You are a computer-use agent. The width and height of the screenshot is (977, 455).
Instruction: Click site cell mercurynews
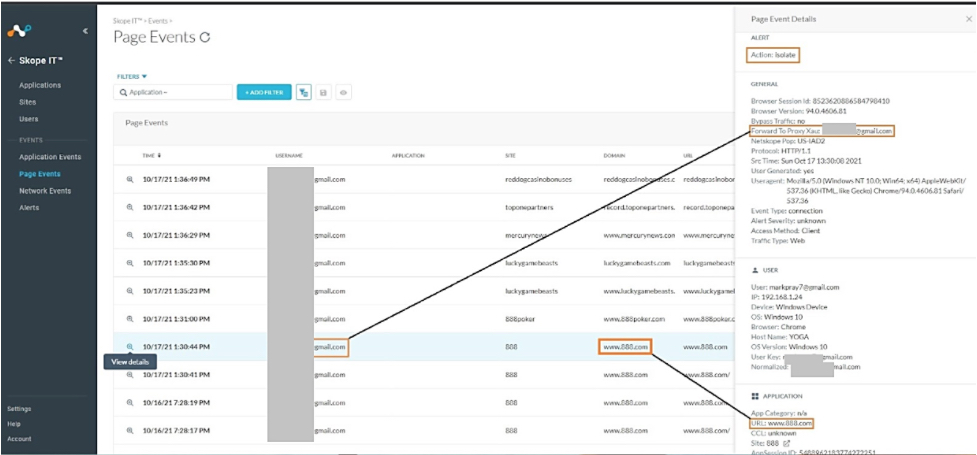click(527, 235)
